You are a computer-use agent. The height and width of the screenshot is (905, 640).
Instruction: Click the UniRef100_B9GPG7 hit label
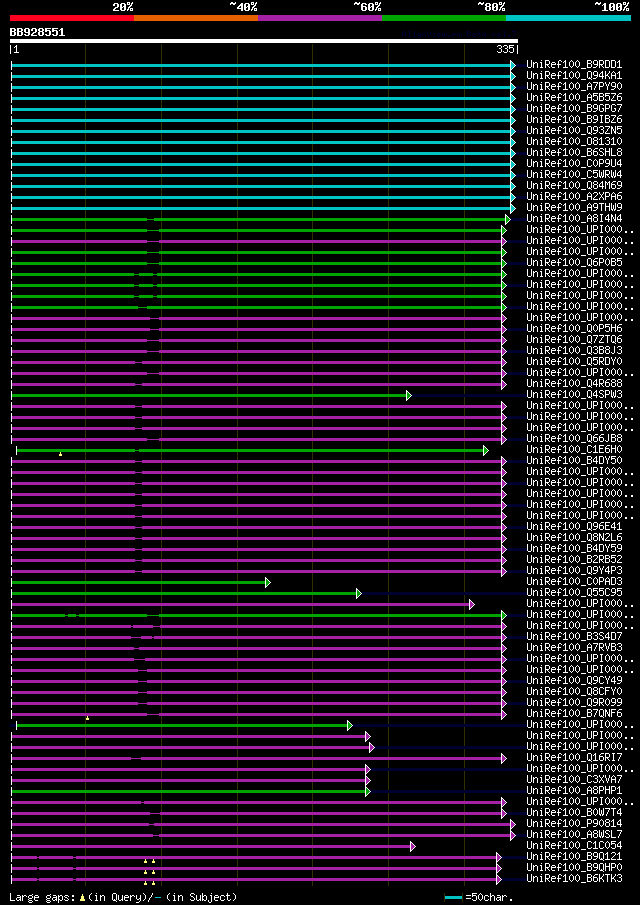574,109
